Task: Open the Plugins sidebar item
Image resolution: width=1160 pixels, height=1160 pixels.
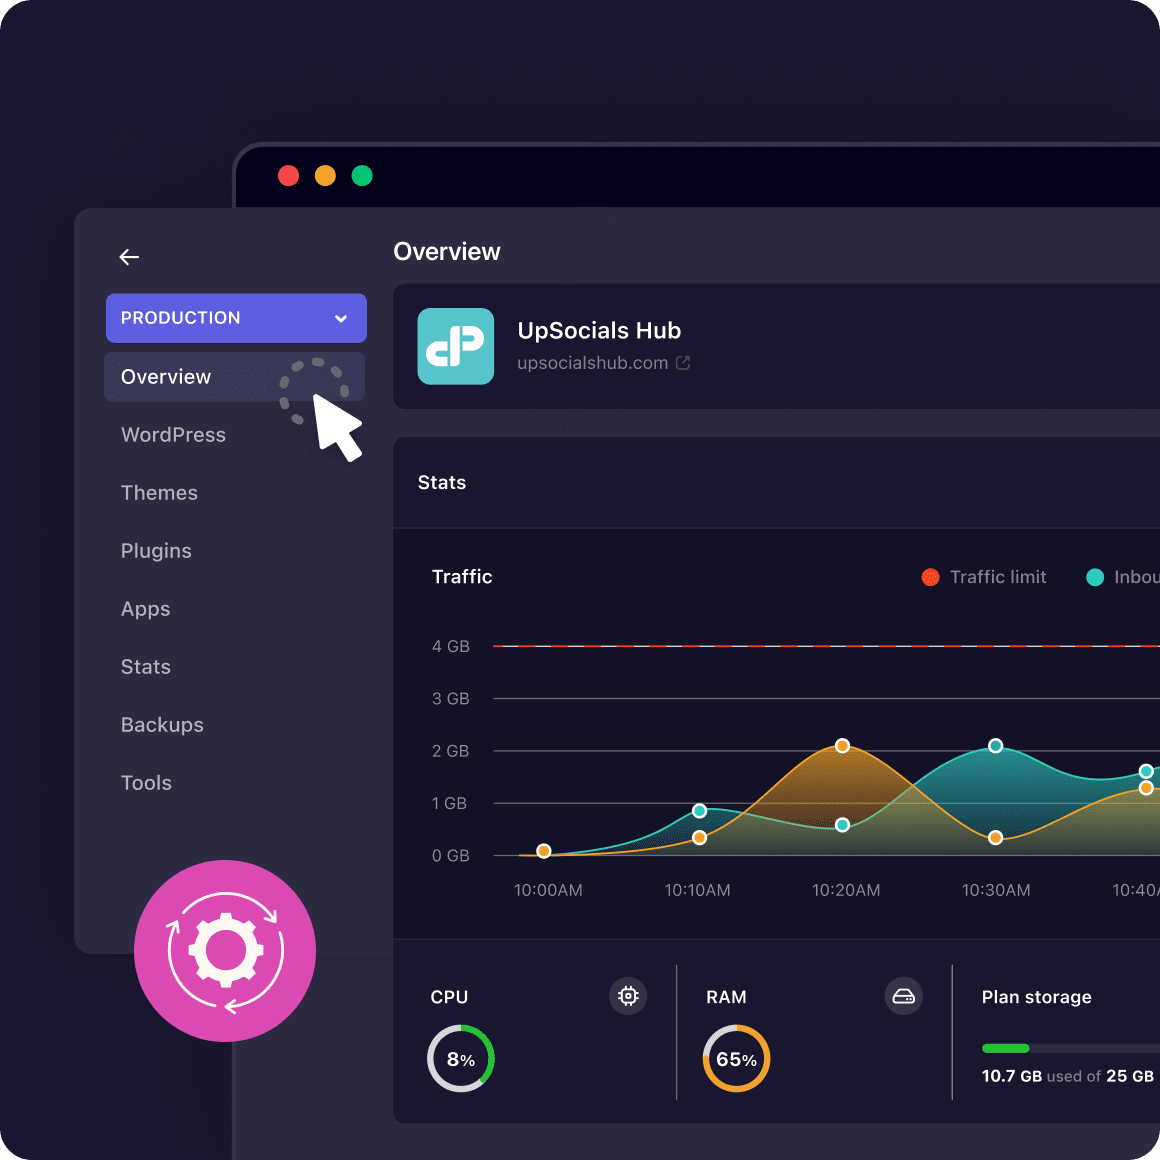Action: [156, 551]
